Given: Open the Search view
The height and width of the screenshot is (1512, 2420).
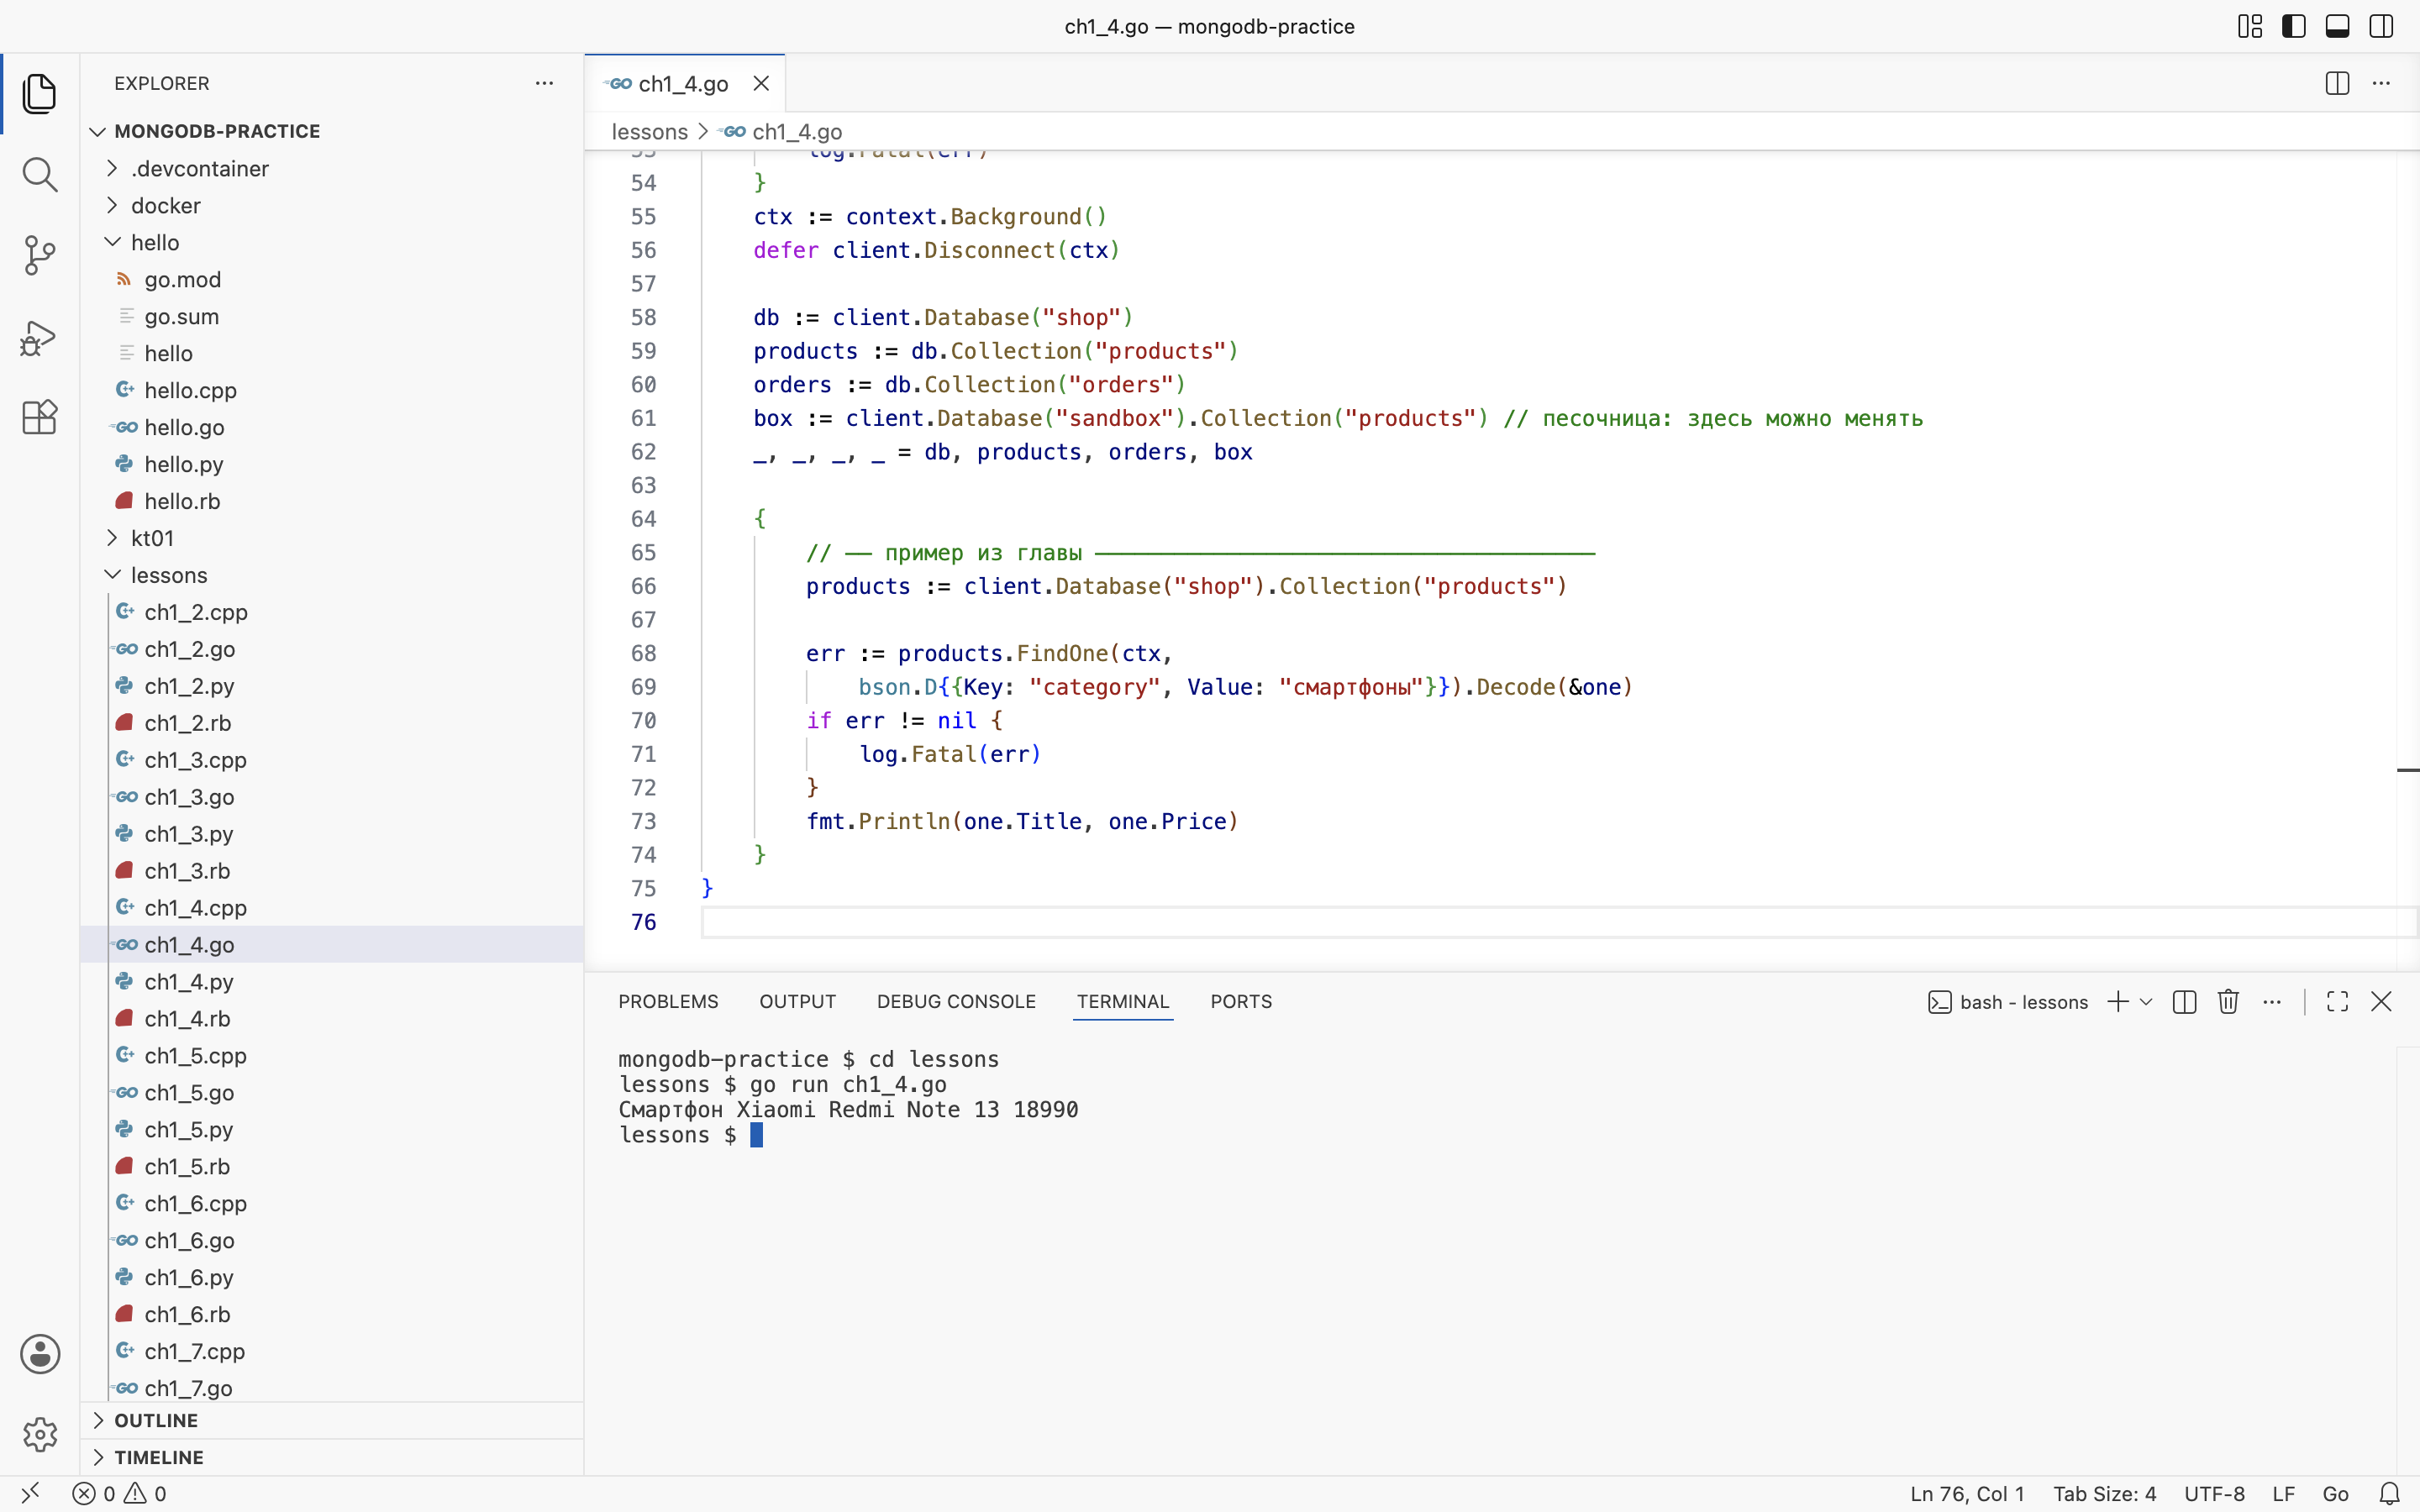Looking at the screenshot, I should click(x=39, y=174).
